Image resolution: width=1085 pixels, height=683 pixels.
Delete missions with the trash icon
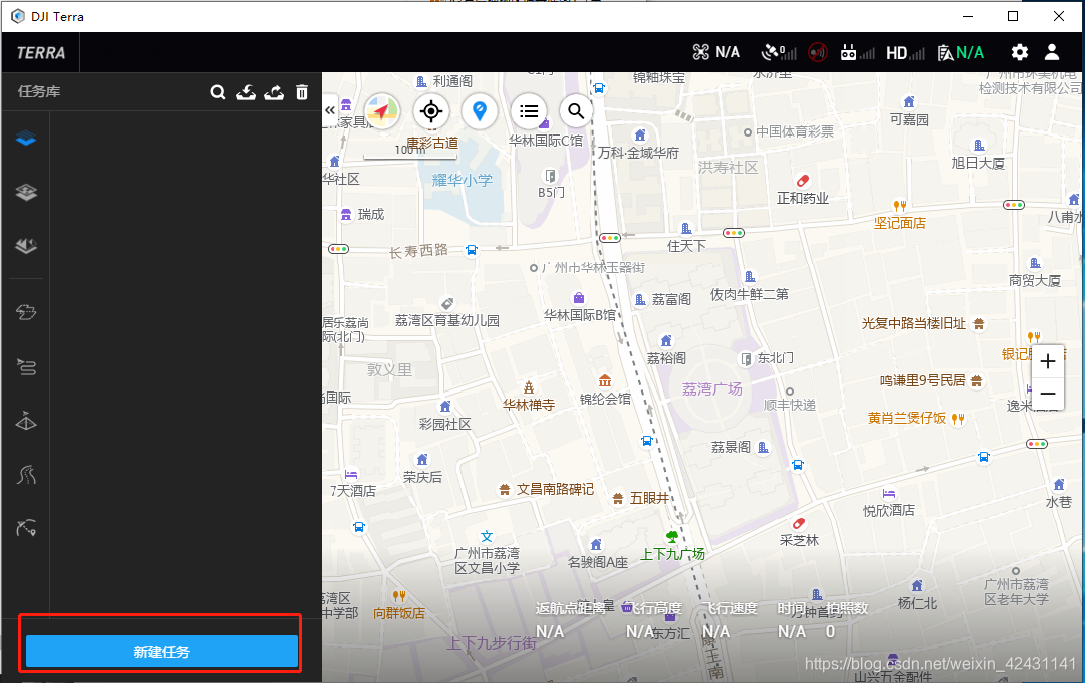coord(302,92)
